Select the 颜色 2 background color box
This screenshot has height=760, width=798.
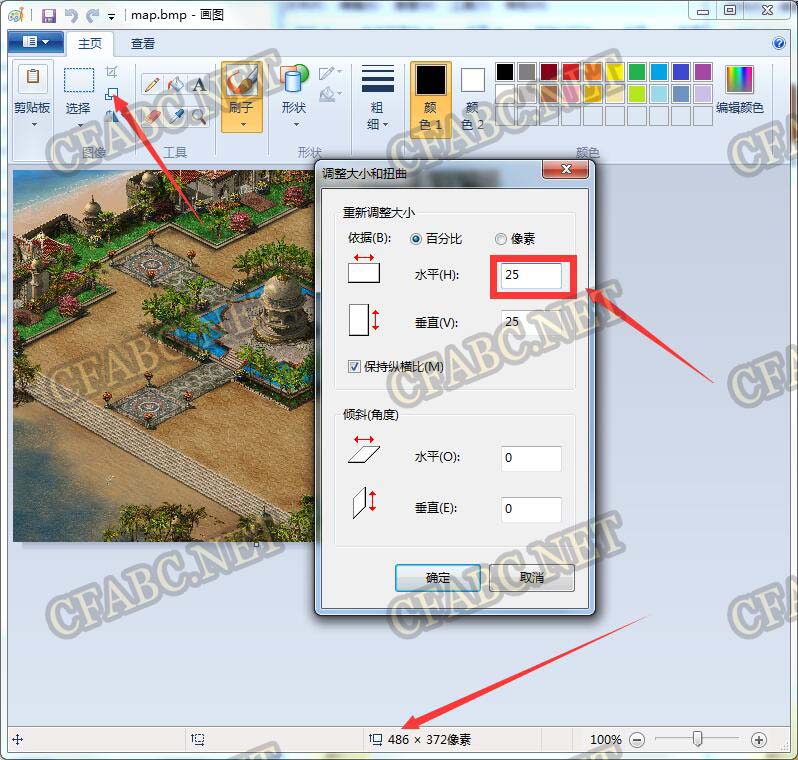pos(472,100)
